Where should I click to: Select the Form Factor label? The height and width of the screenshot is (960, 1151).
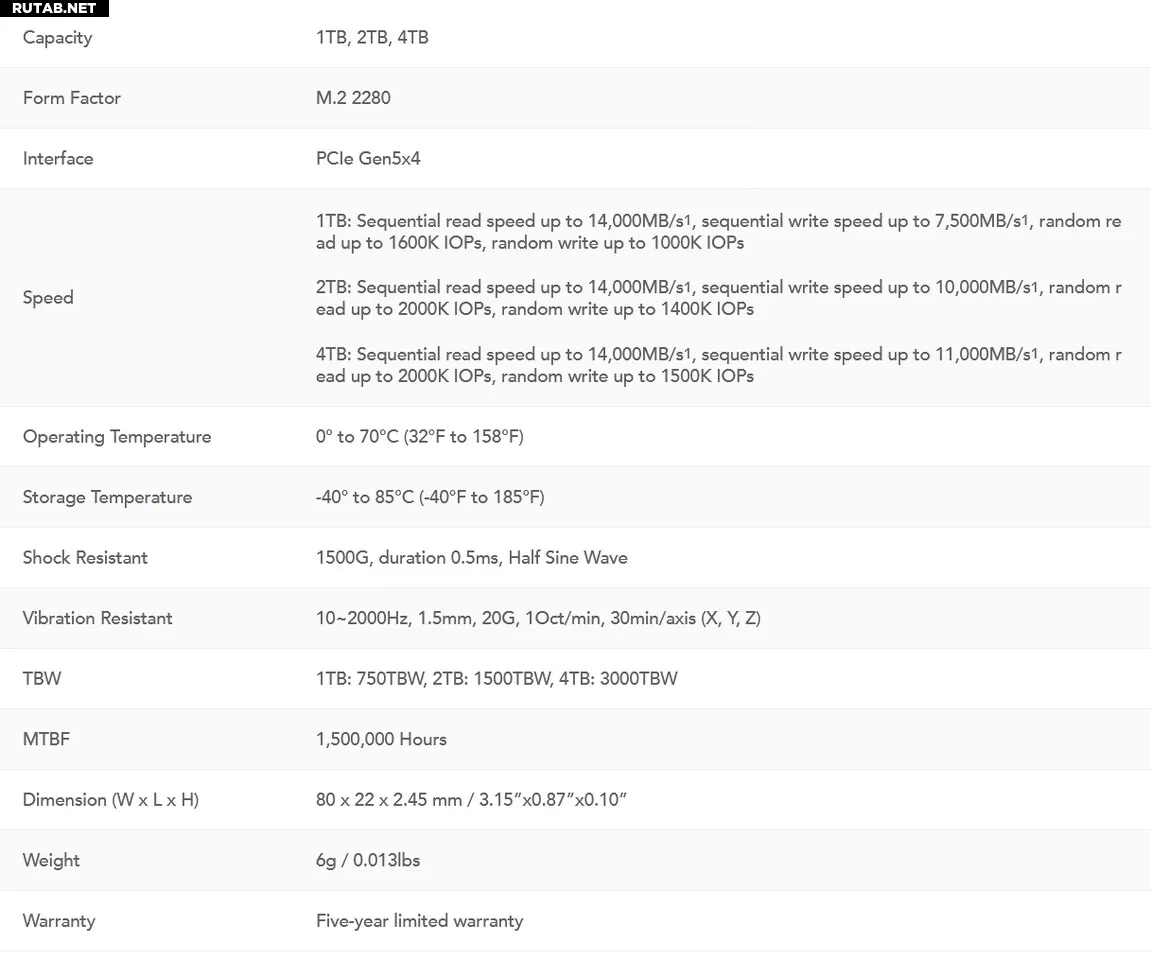[72, 98]
